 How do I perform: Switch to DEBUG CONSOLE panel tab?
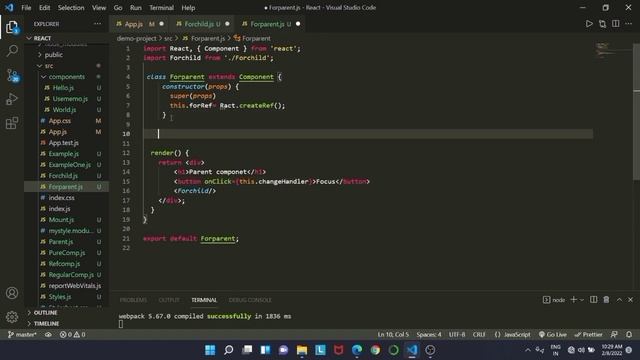(x=250, y=300)
